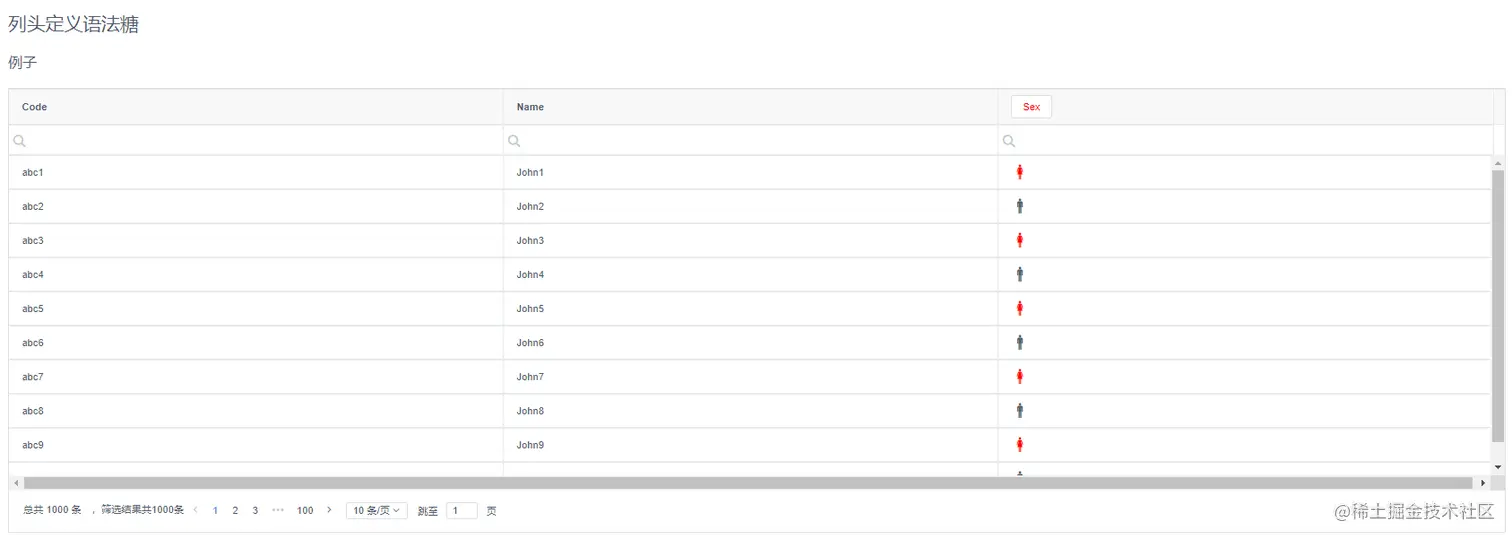Select the abc2 cell
Viewport: 1512px width, 539px height.
256,206
